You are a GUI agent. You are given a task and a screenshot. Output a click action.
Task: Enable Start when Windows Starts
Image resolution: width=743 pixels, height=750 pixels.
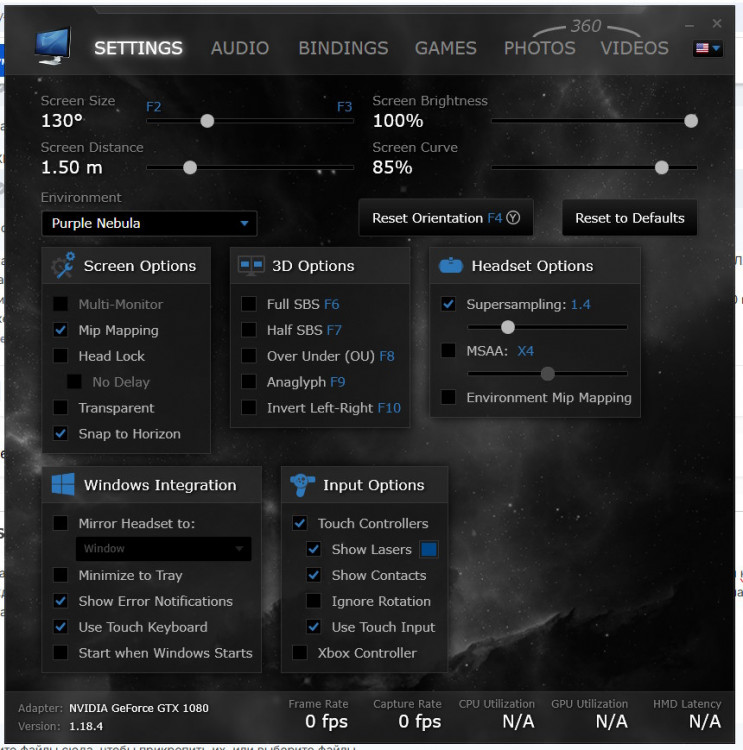tap(60, 652)
